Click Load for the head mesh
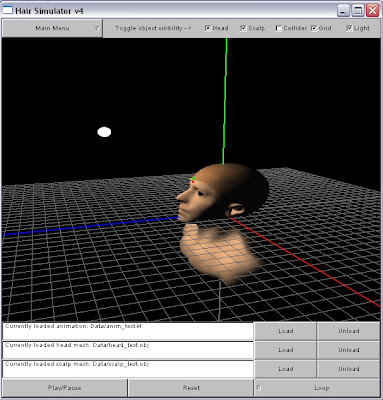Viewport: 383px width, 400px height. coord(285,350)
